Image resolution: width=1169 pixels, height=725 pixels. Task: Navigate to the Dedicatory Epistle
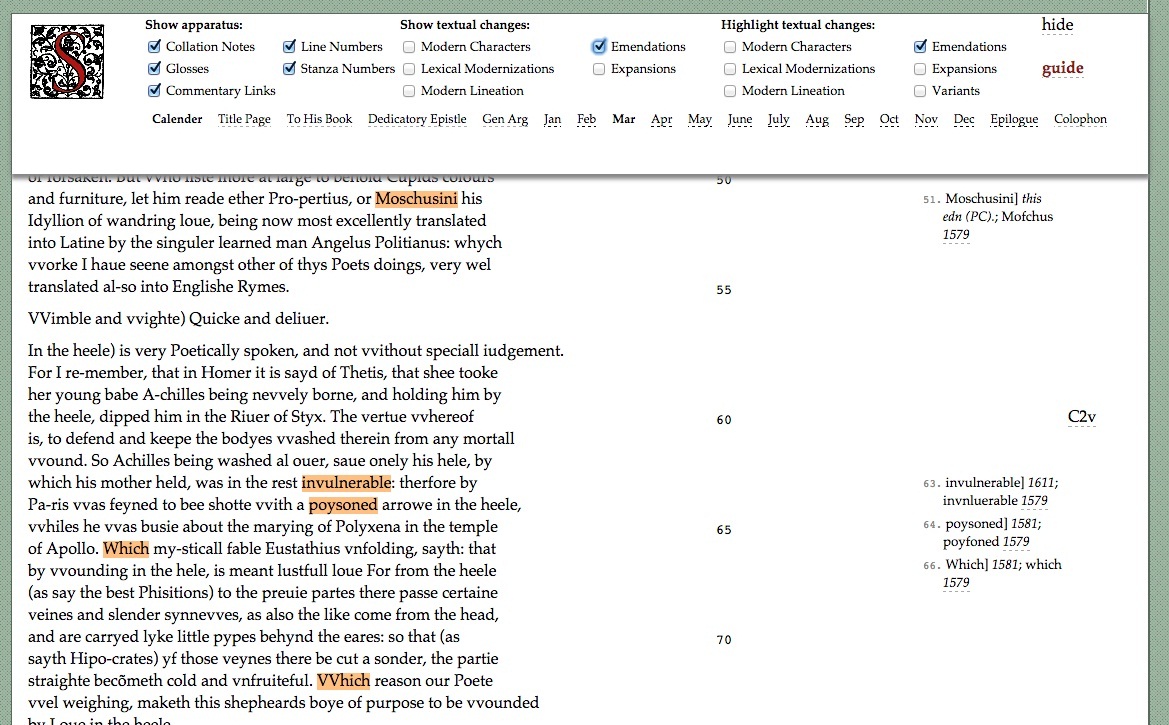point(417,119)
